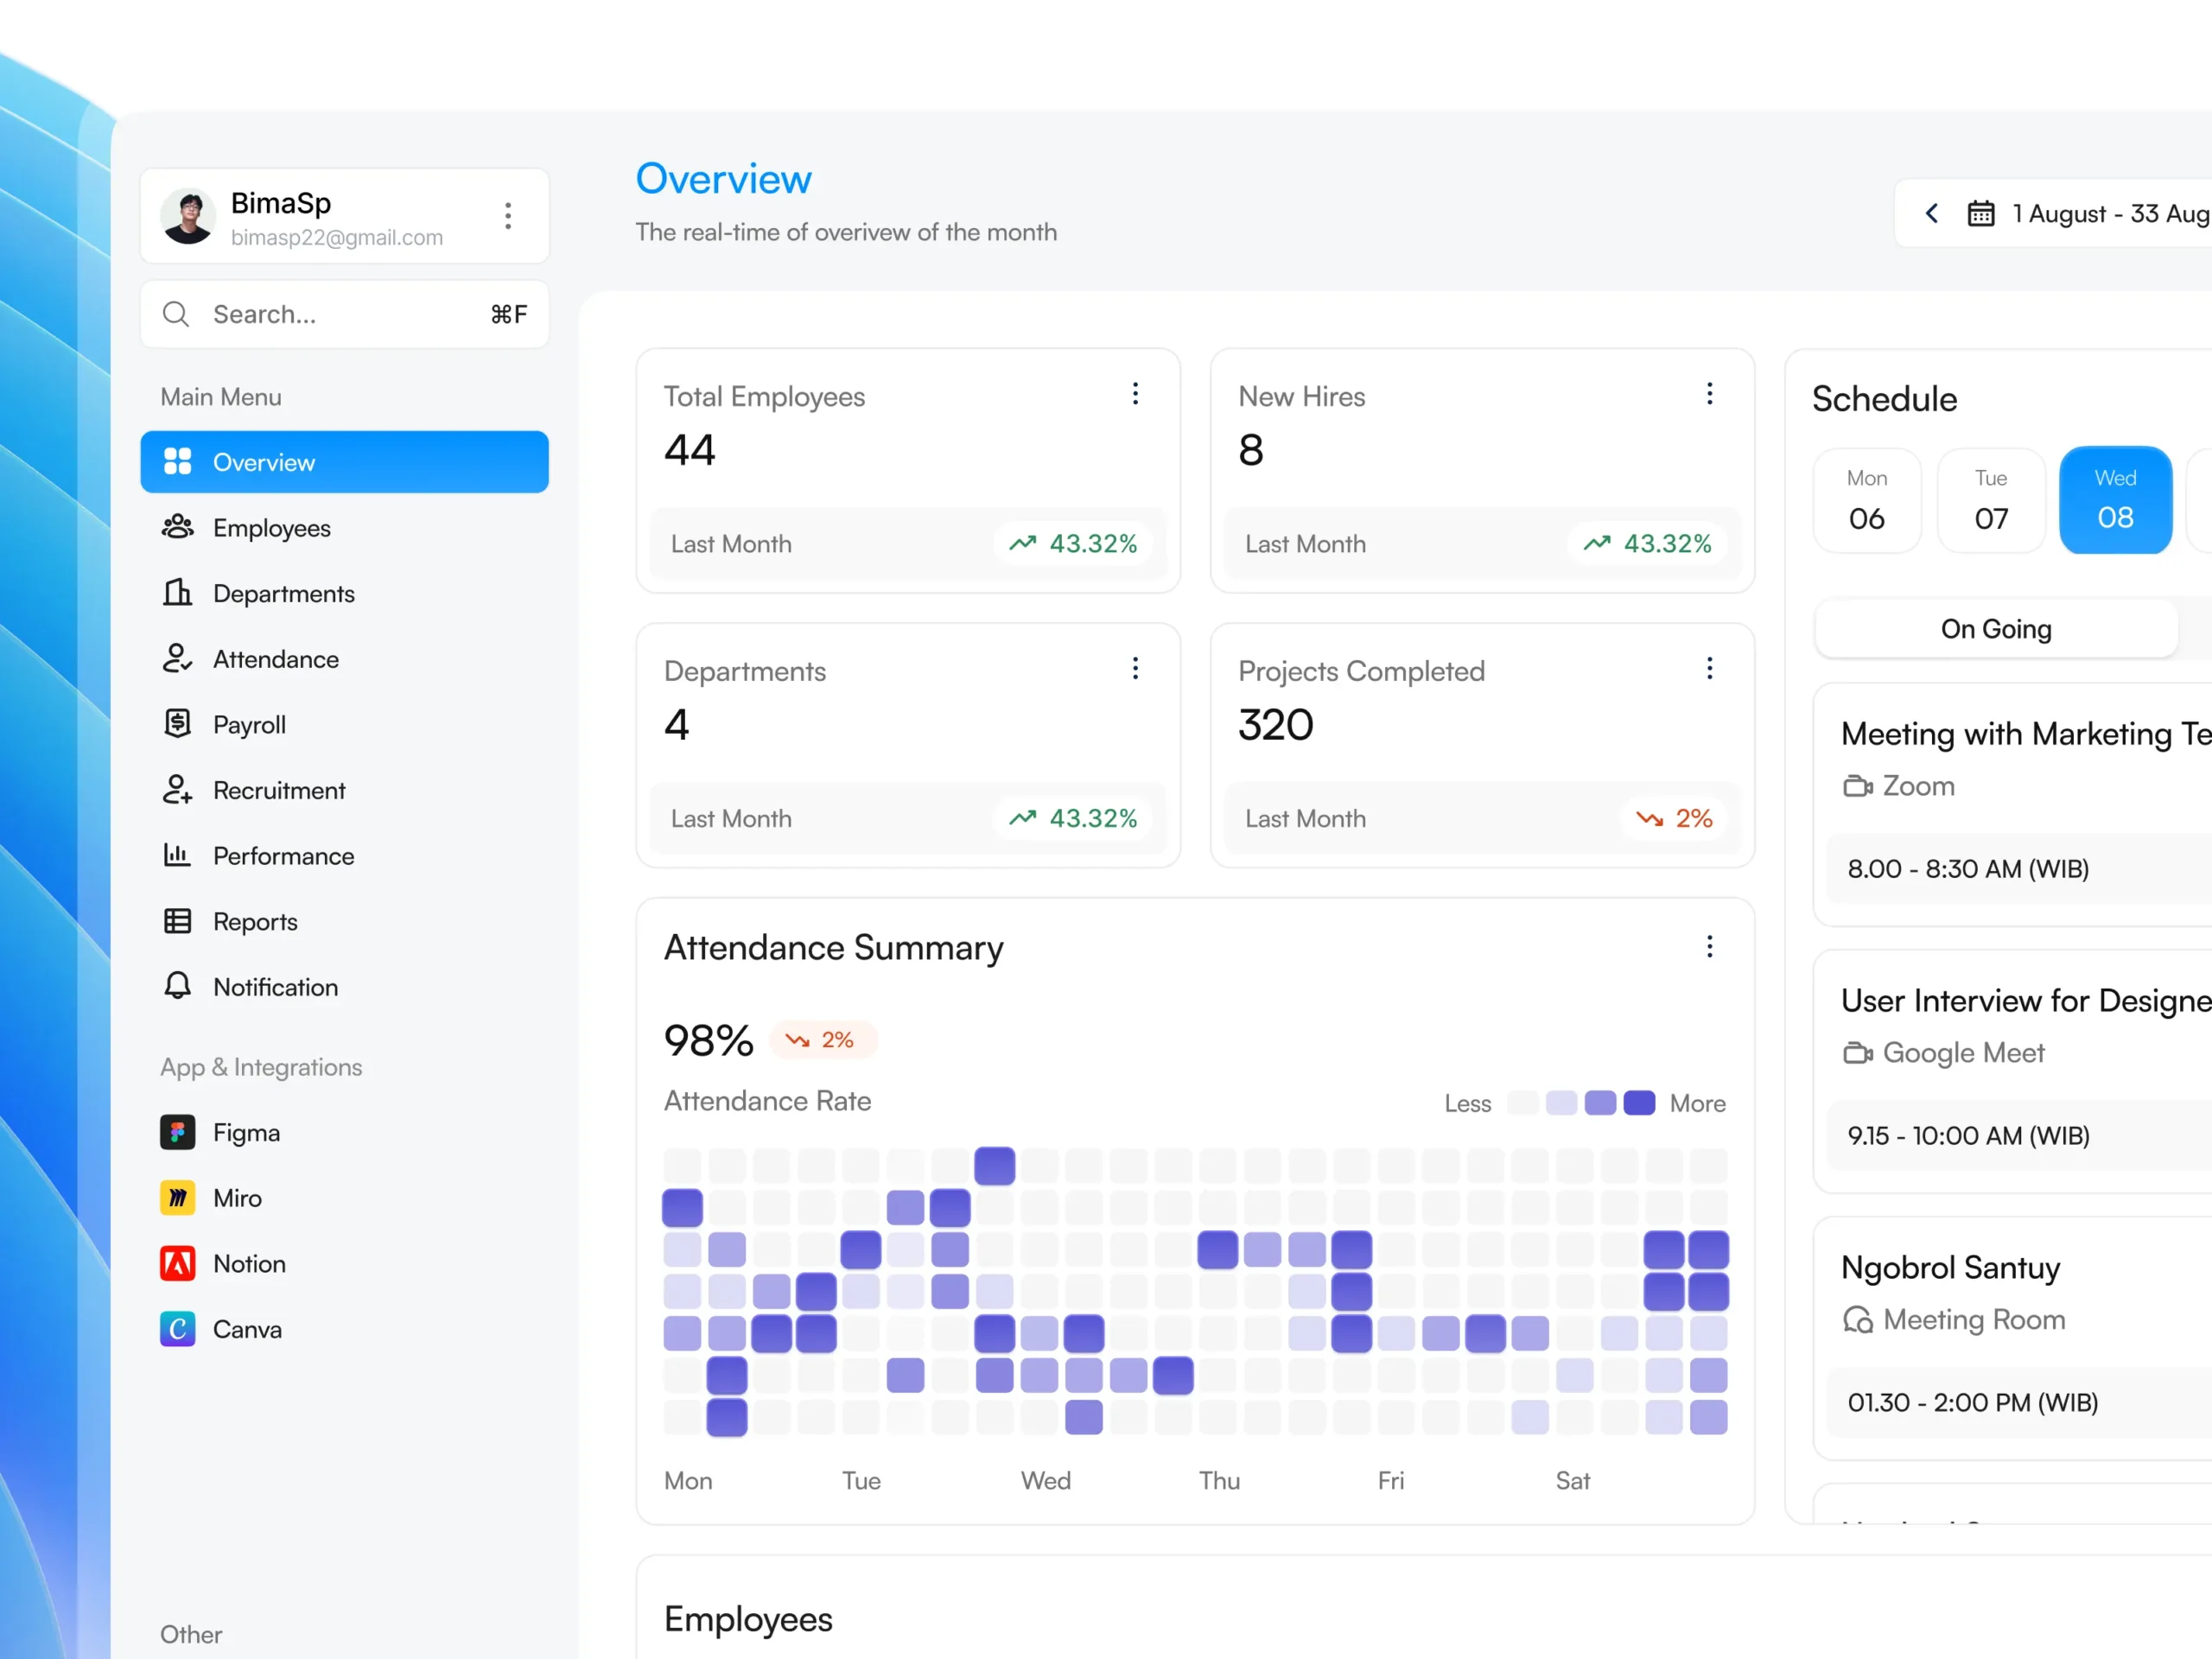This screenshot has width=2212, height=1659.
Task: Open the Total Employees card options menu
Action: coord(1135,394)
